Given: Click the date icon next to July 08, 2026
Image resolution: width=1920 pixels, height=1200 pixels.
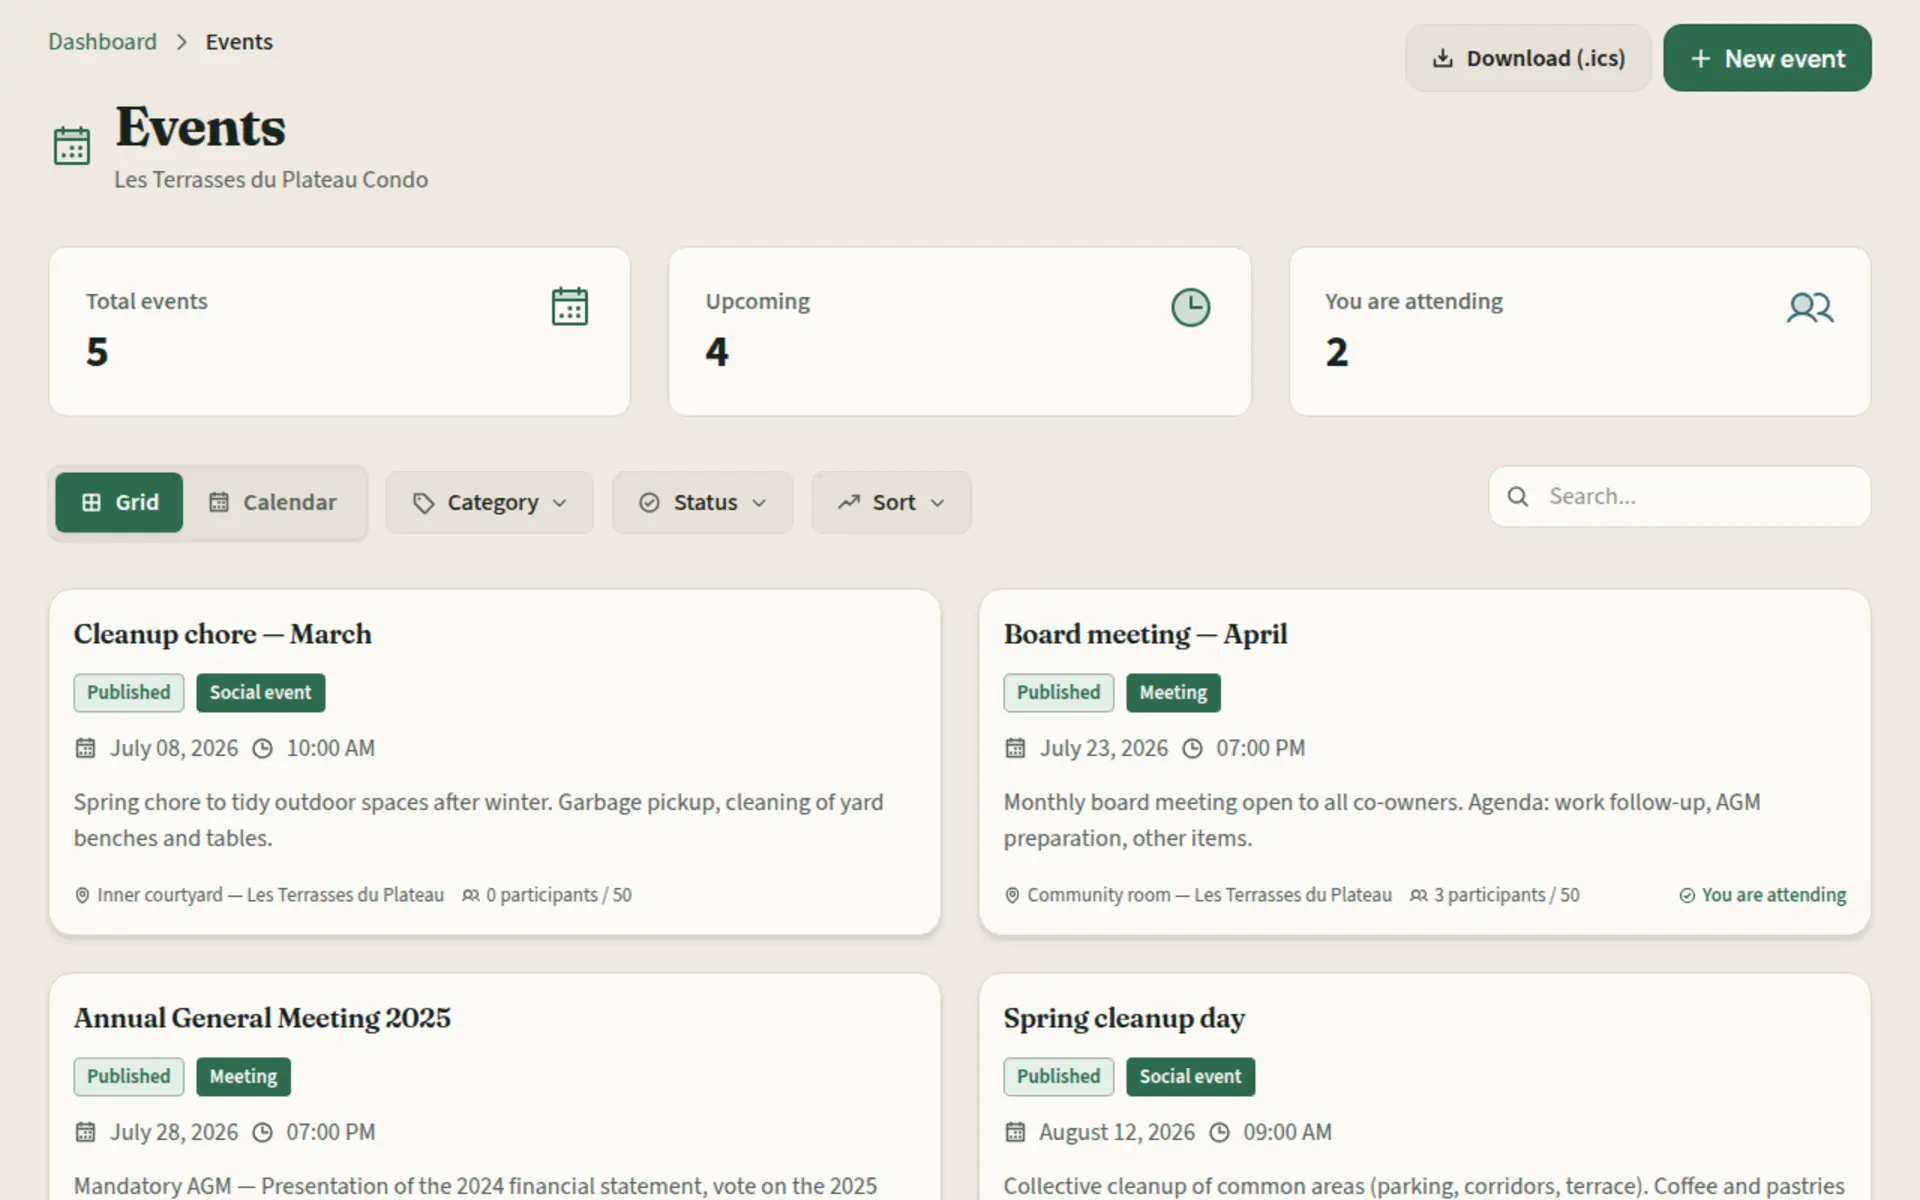Looking at the screenshot, I should (85, 748).
